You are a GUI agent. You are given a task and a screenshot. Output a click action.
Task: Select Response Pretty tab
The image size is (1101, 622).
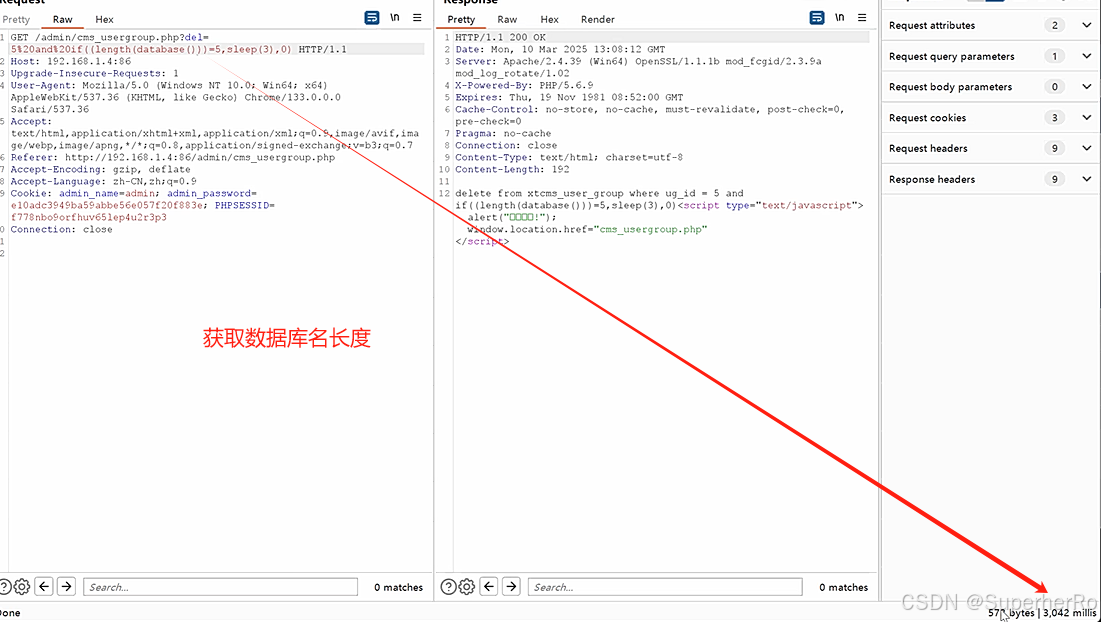pos(461,20)
